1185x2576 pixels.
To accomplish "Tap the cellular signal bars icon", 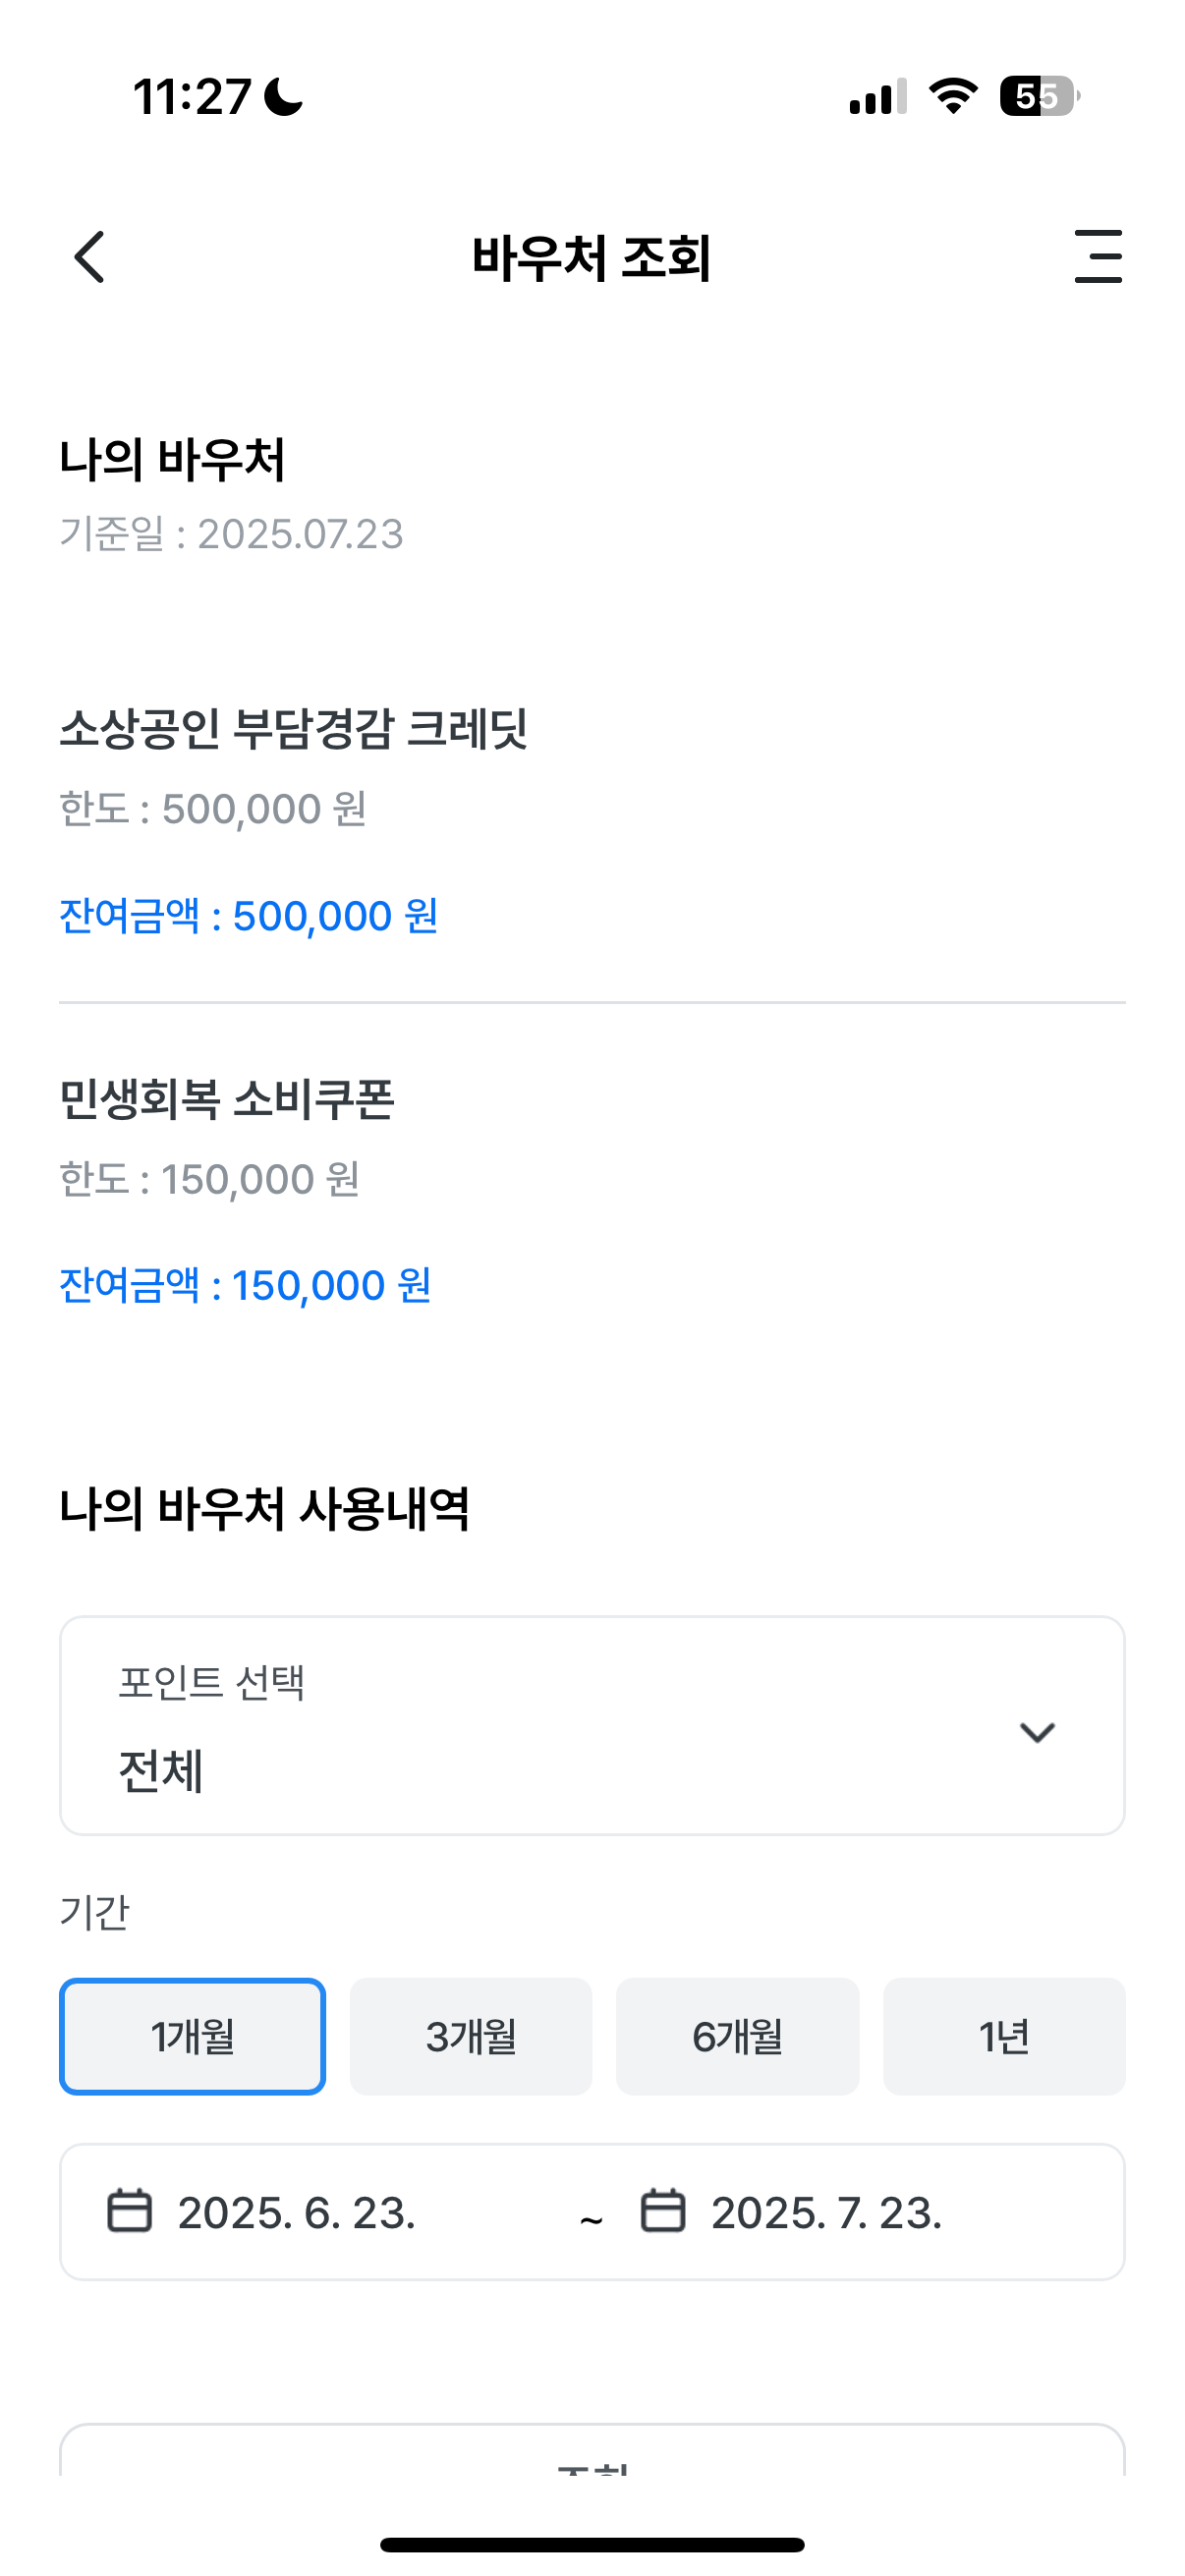I will pos(877,96).
